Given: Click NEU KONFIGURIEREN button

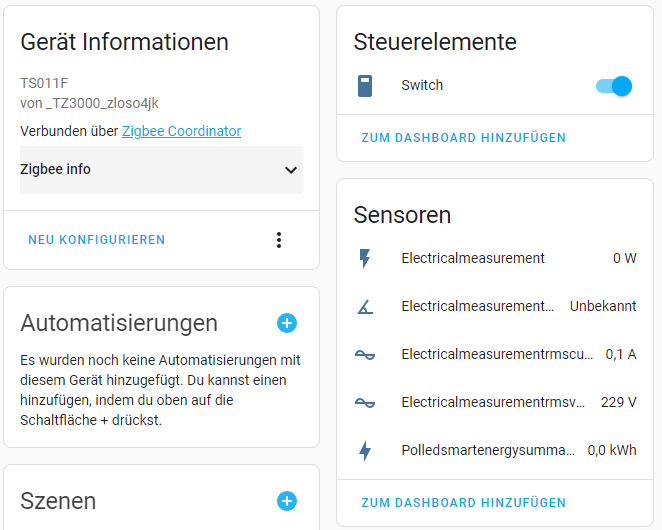Looking at the screenshot, I should pyautogui.click(x=97, y=240).
